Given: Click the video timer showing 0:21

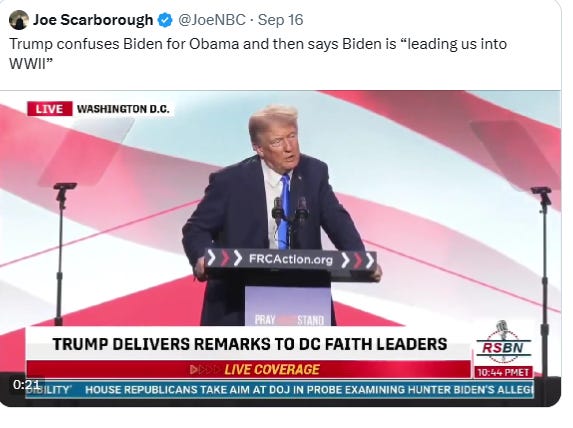Looking at the screenshot, I should pyautogui.click(x=26, y=385).
